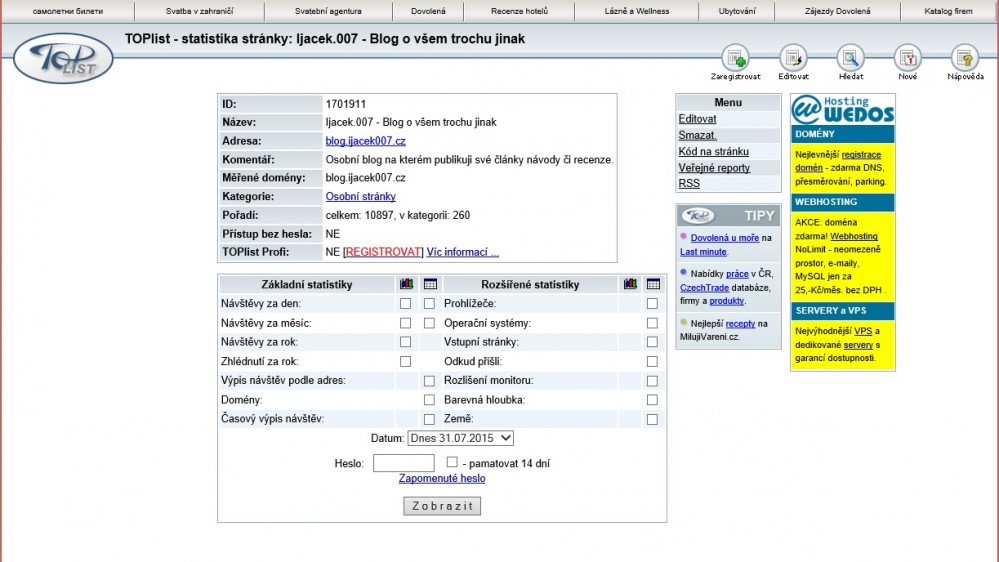Choose Veřejné reporty from the Menu
Screen dimensions: 999x562
[714, 168]
